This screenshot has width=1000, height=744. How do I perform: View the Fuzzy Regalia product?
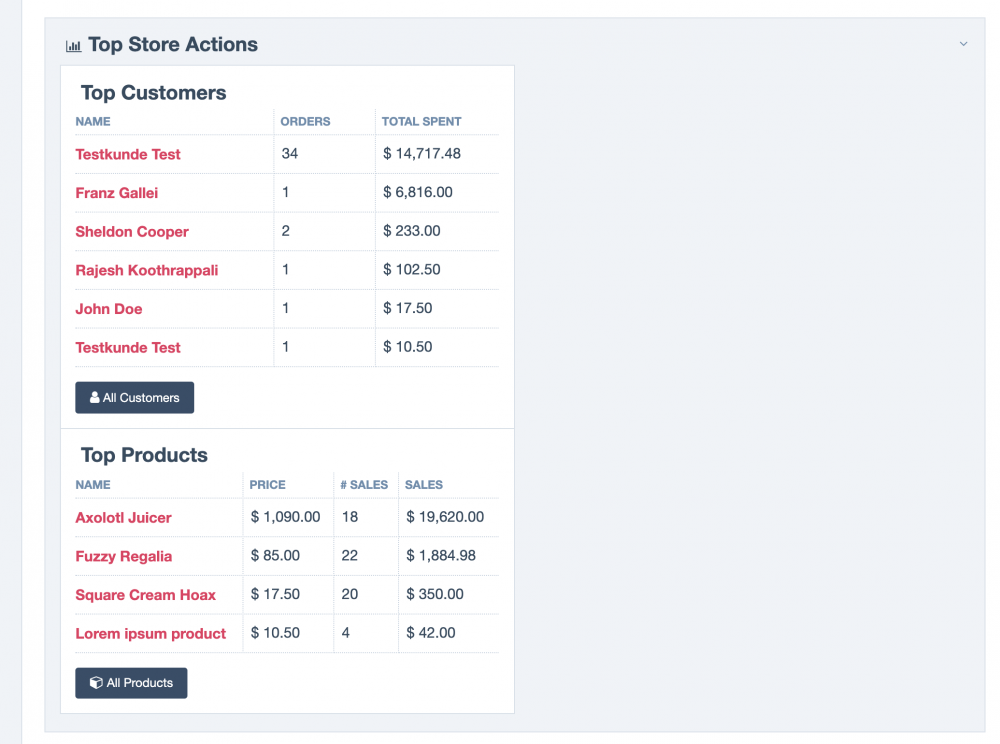pyautogui.click(x=124, y=557)
